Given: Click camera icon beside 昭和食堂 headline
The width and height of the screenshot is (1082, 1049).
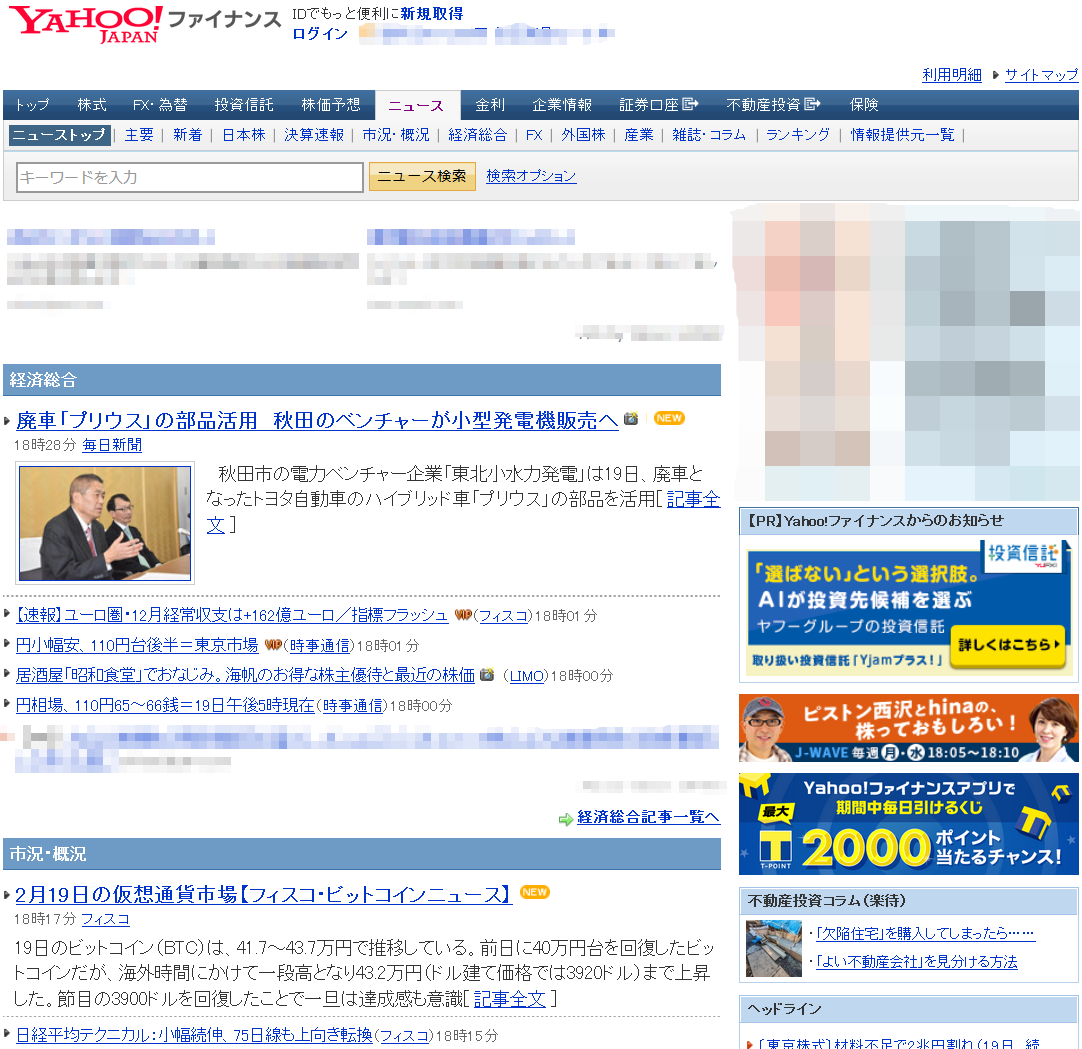Looking at the screenshot, I should click(x=487, y=674).
